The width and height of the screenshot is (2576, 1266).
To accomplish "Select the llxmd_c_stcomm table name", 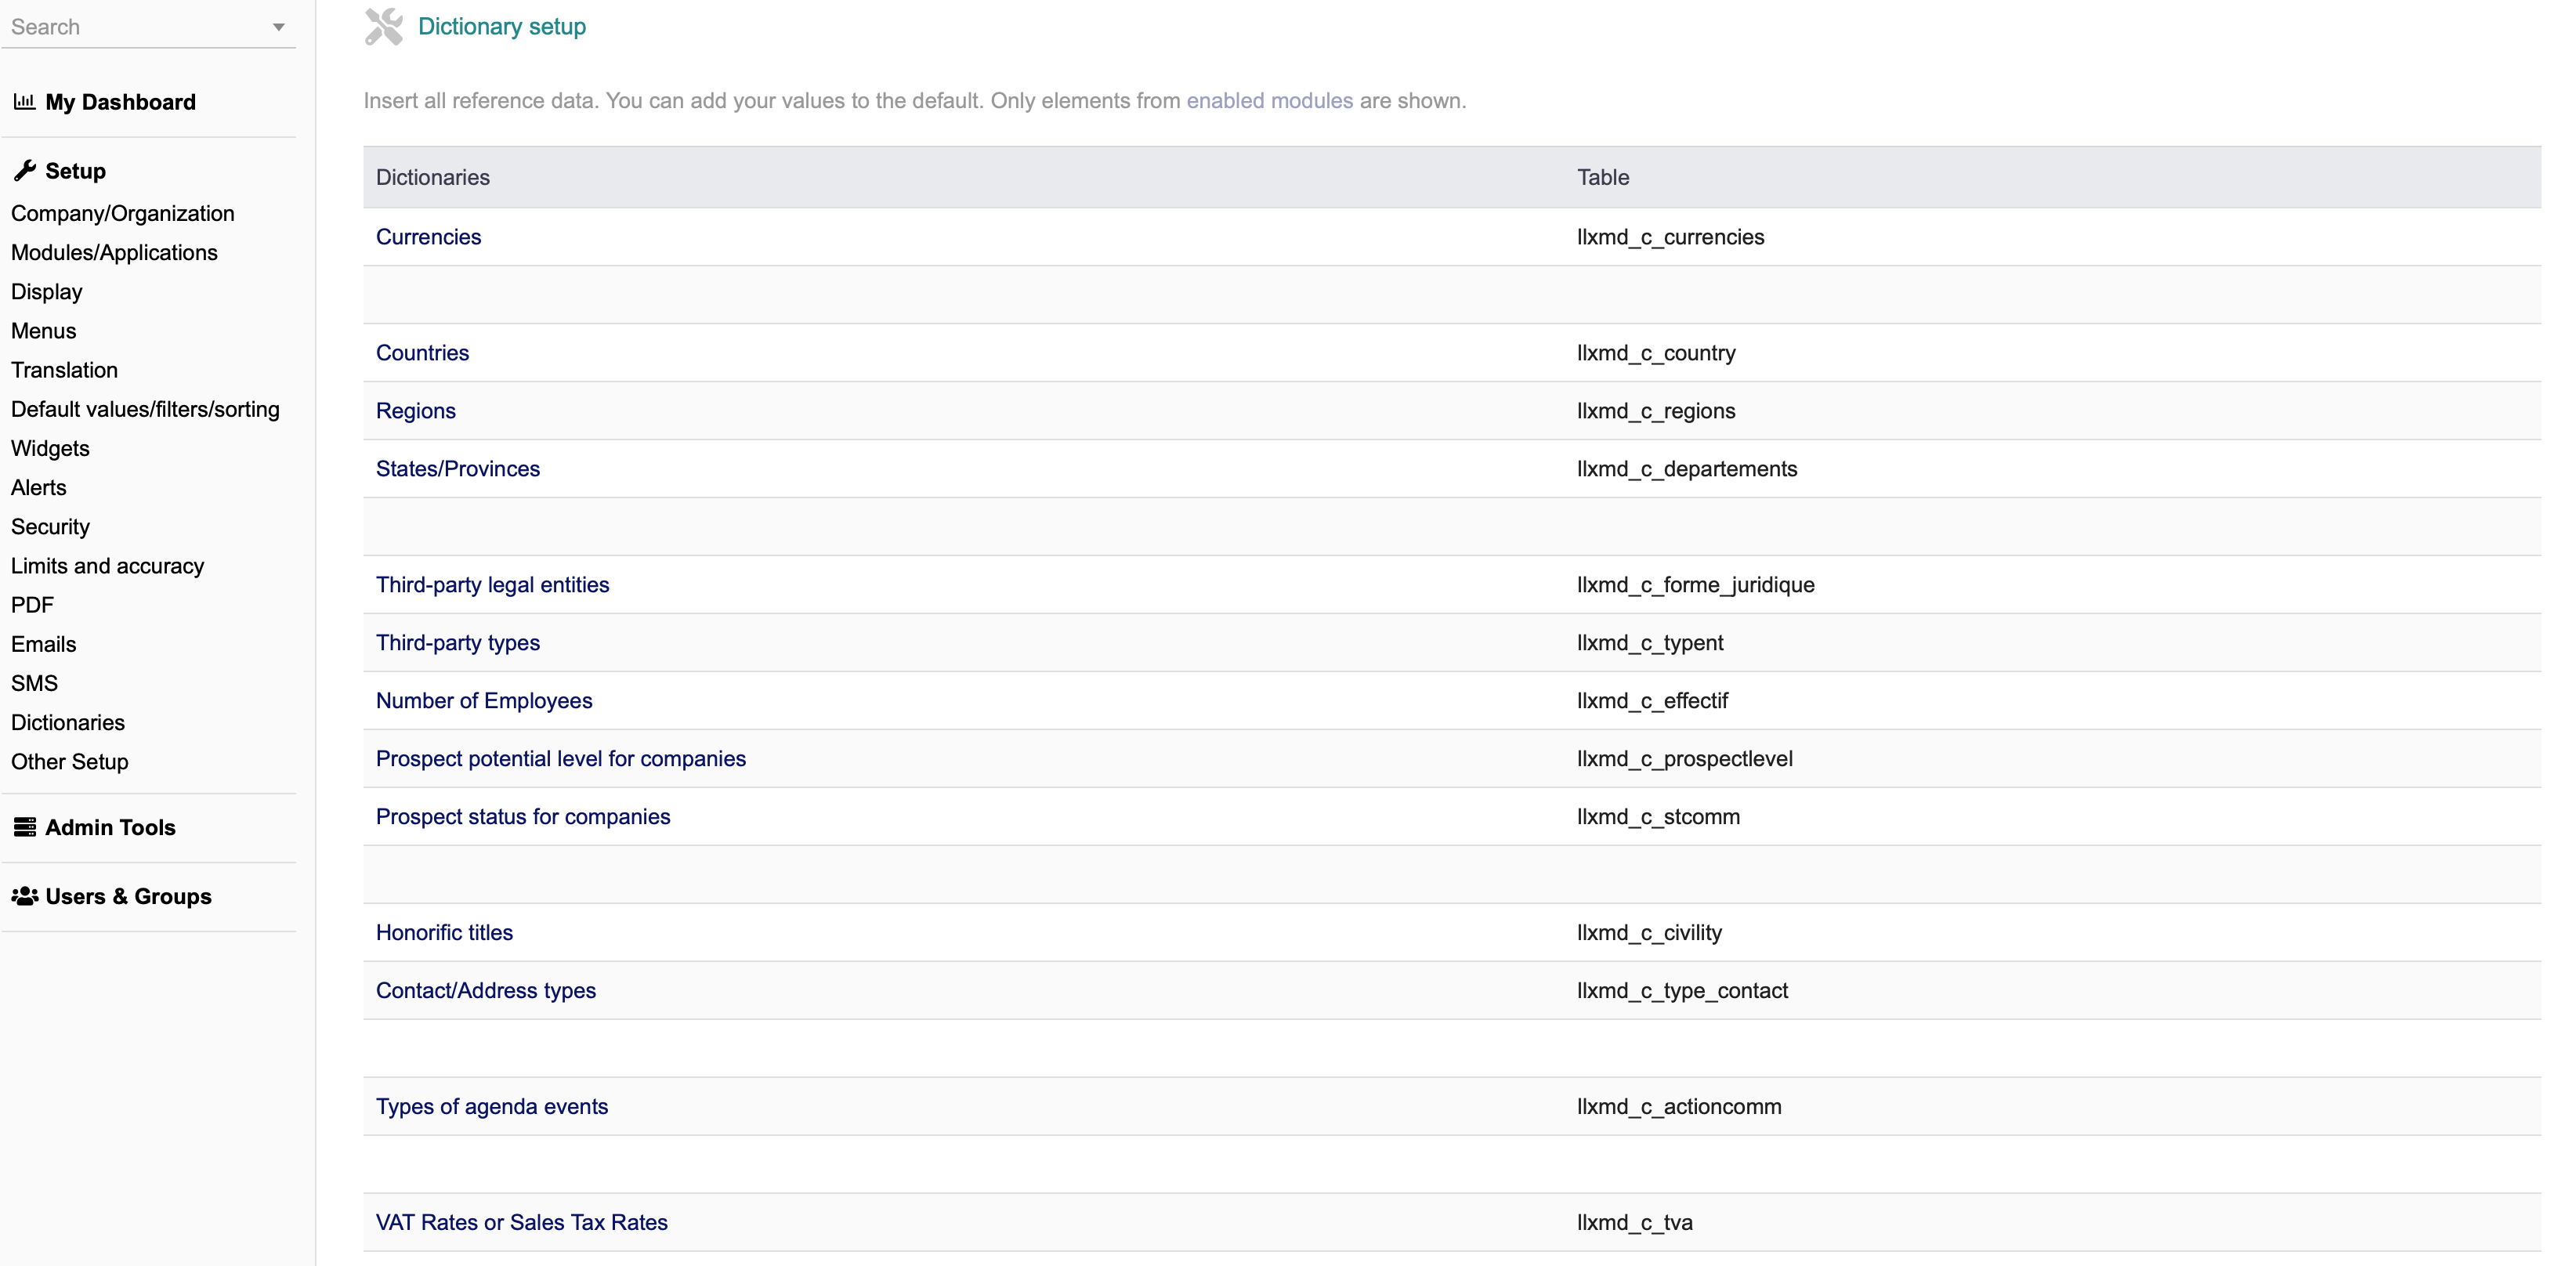I will pyautogui.click(x=1658, y=816).
